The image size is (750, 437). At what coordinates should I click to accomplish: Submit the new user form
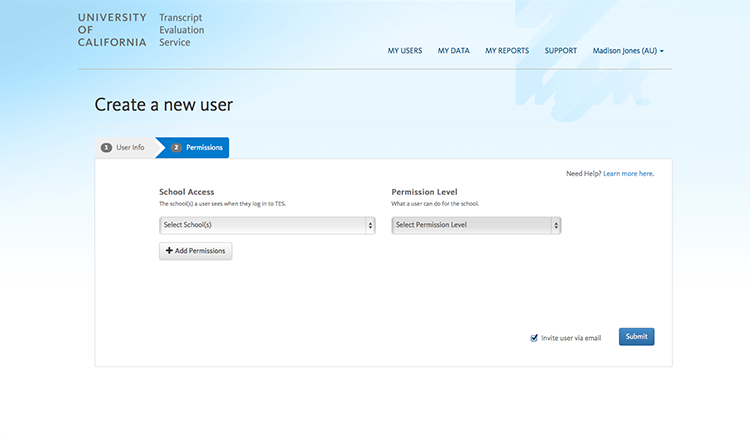[636, 337]
